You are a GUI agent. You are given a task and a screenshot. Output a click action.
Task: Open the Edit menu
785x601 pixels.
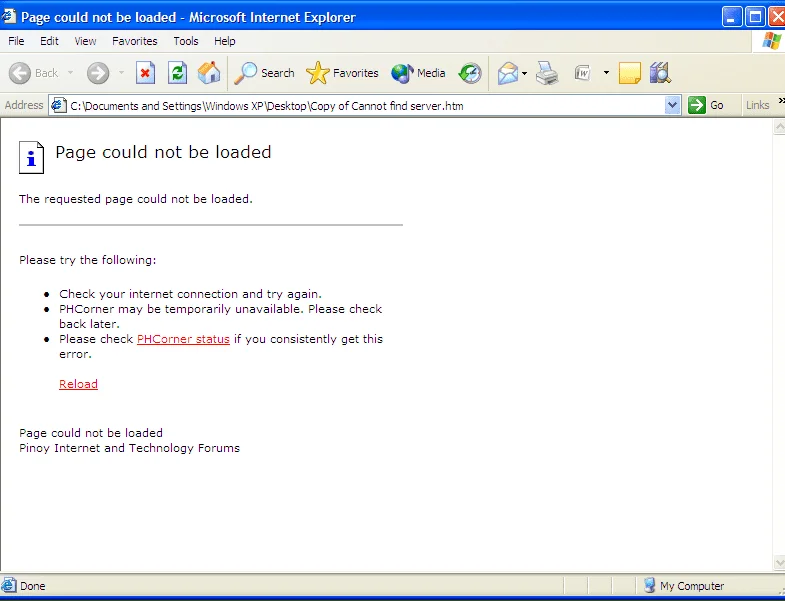point(49,41)
